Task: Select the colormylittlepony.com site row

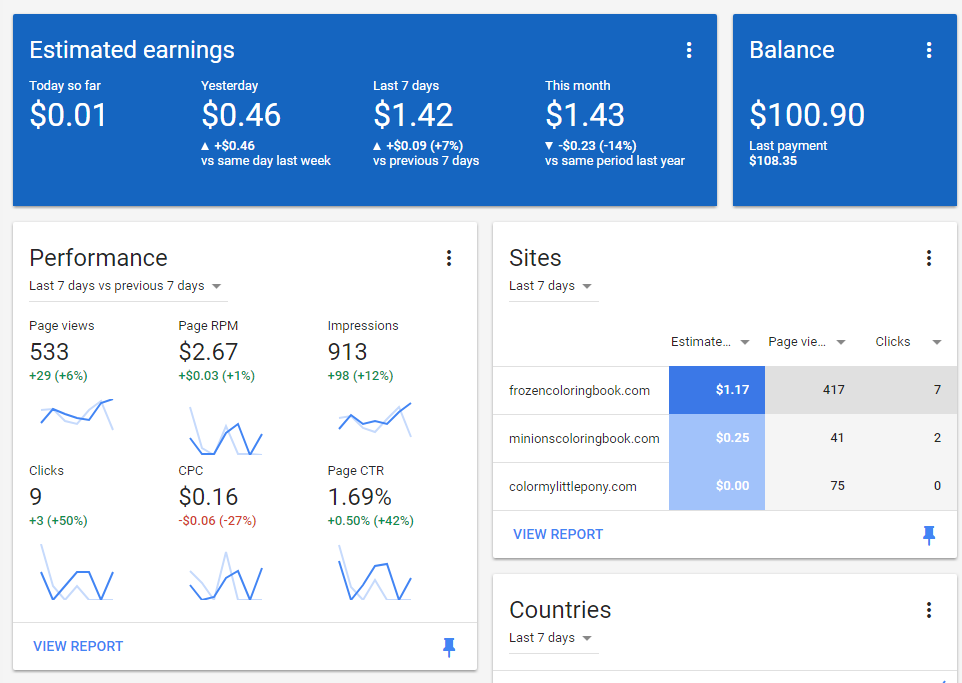Action: (x=573, y=486)
